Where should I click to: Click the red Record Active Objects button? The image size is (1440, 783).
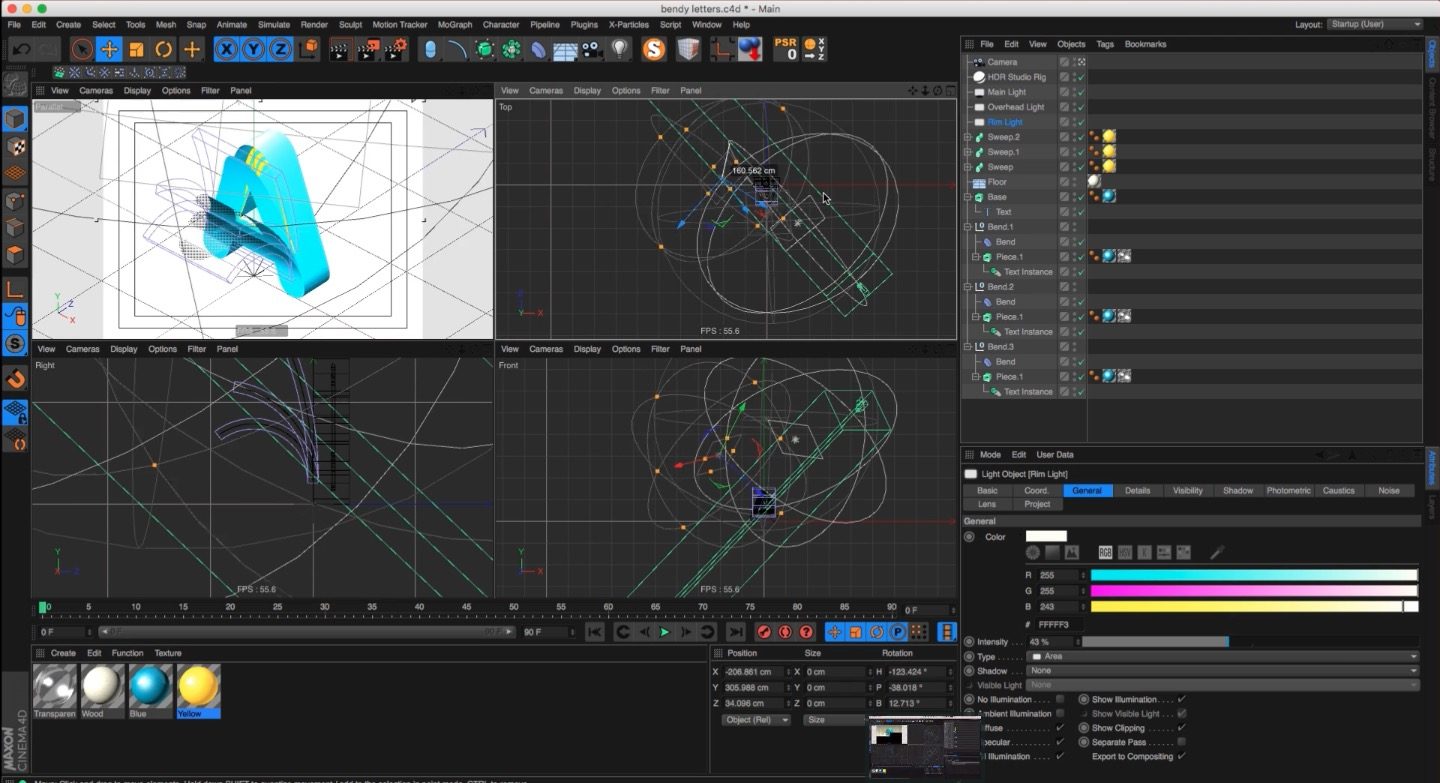tap(764, 632)
